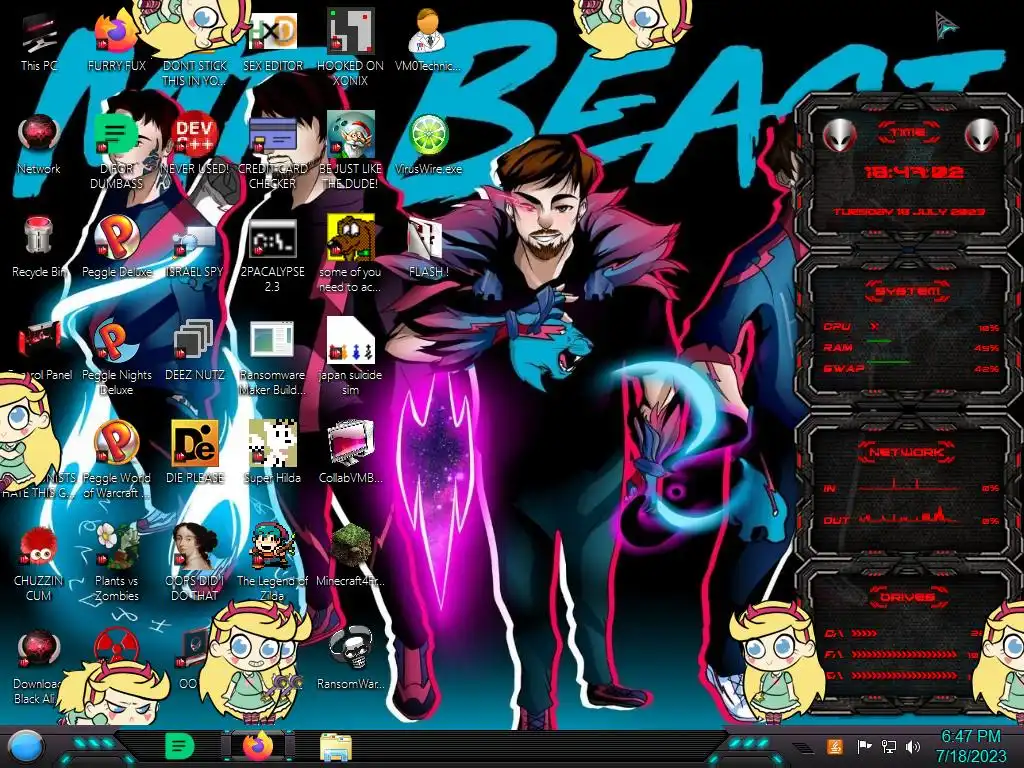Click the network tray icon
Screen dimensions: 1024x768
[889, 746]
